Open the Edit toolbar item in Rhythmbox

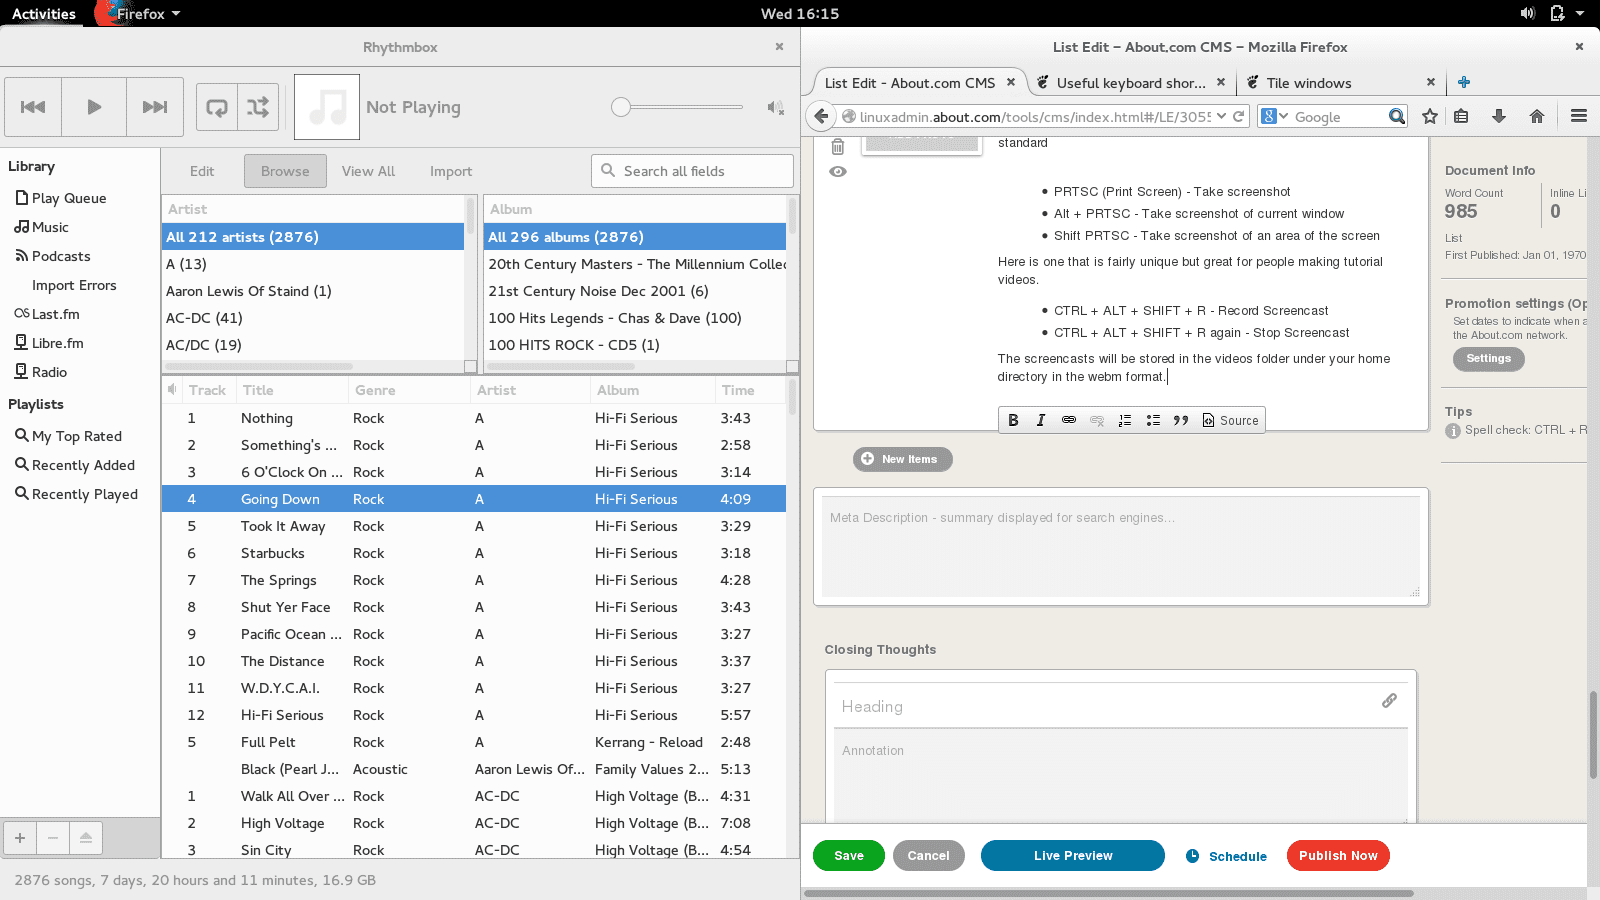pos(202,171)
